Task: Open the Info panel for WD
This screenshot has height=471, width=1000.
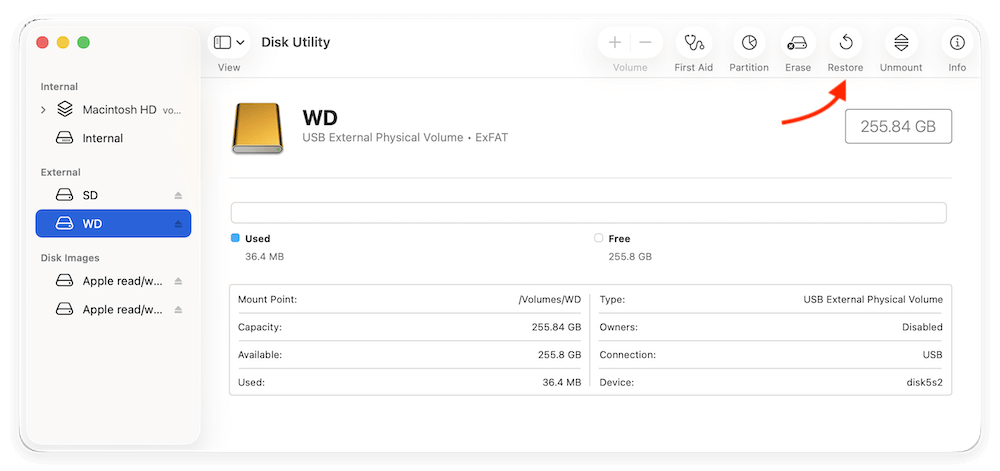Action: pyautogui.click(x=957, y=43)
